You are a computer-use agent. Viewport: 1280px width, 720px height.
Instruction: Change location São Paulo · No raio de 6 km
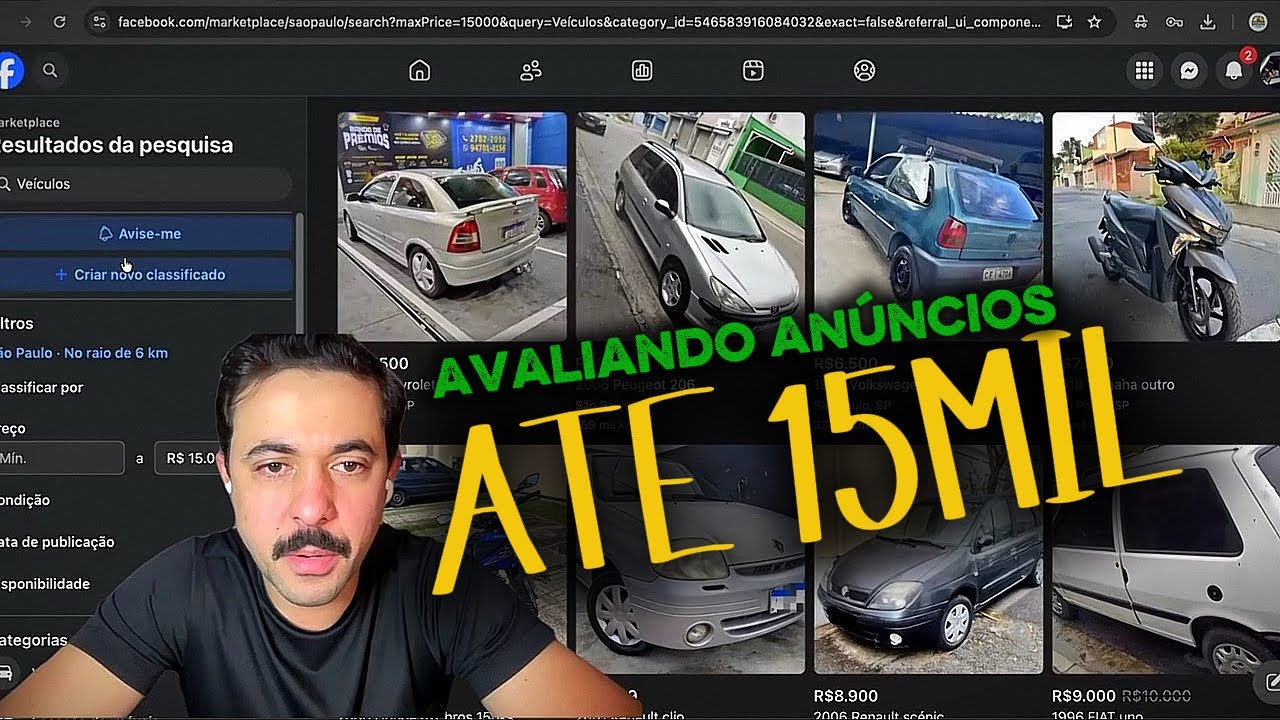(x=84, y=353)
